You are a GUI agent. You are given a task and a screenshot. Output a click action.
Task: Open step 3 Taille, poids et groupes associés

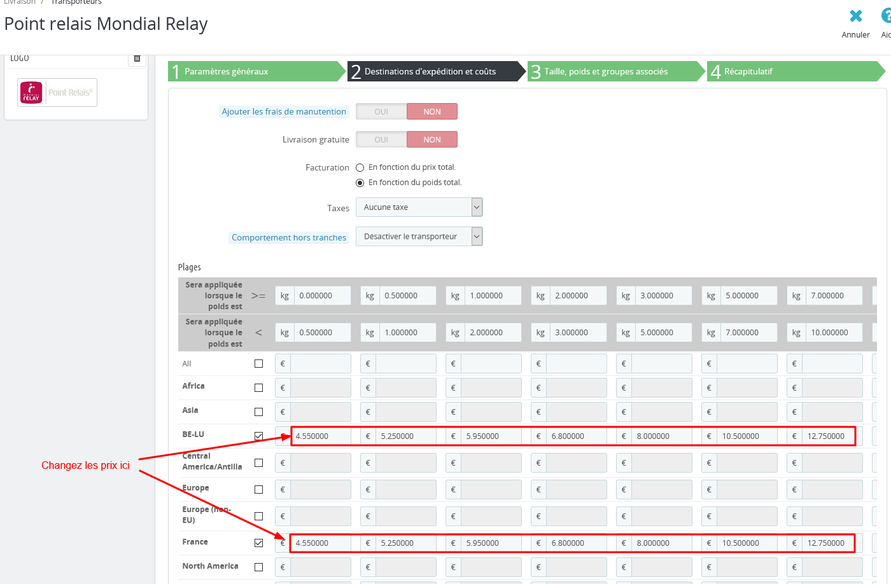point(616,72)
